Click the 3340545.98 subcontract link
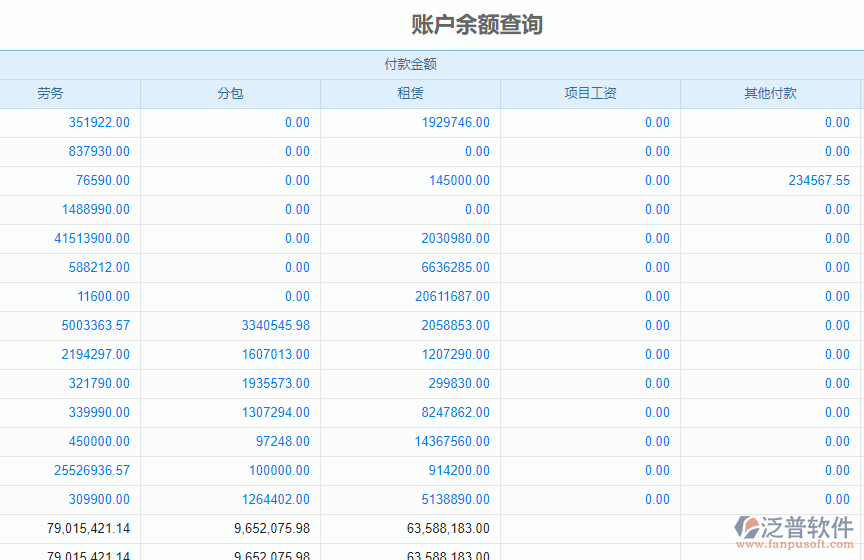Viewport: 864px width, 560px height. (x=275, y=326)
